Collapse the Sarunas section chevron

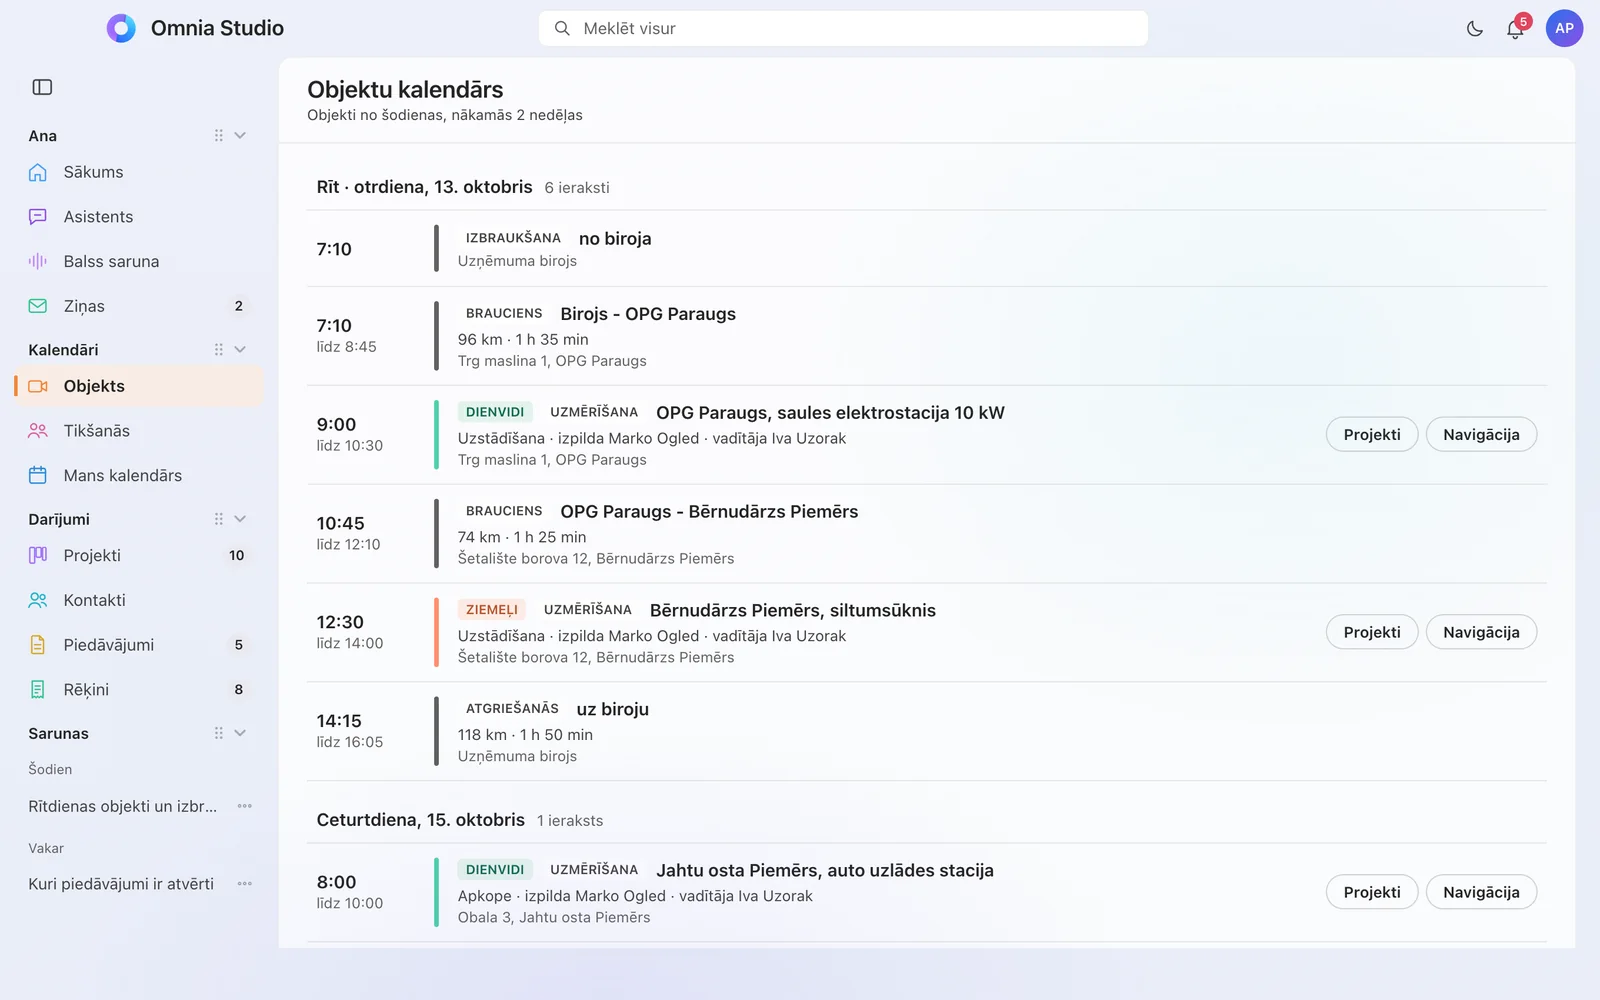240,733
